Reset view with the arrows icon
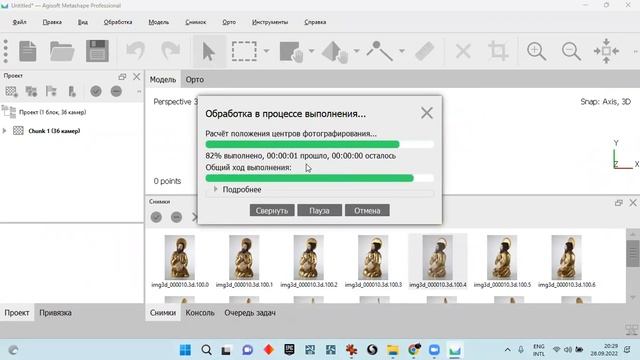640x360 pixels. click(x=606, y=51)
